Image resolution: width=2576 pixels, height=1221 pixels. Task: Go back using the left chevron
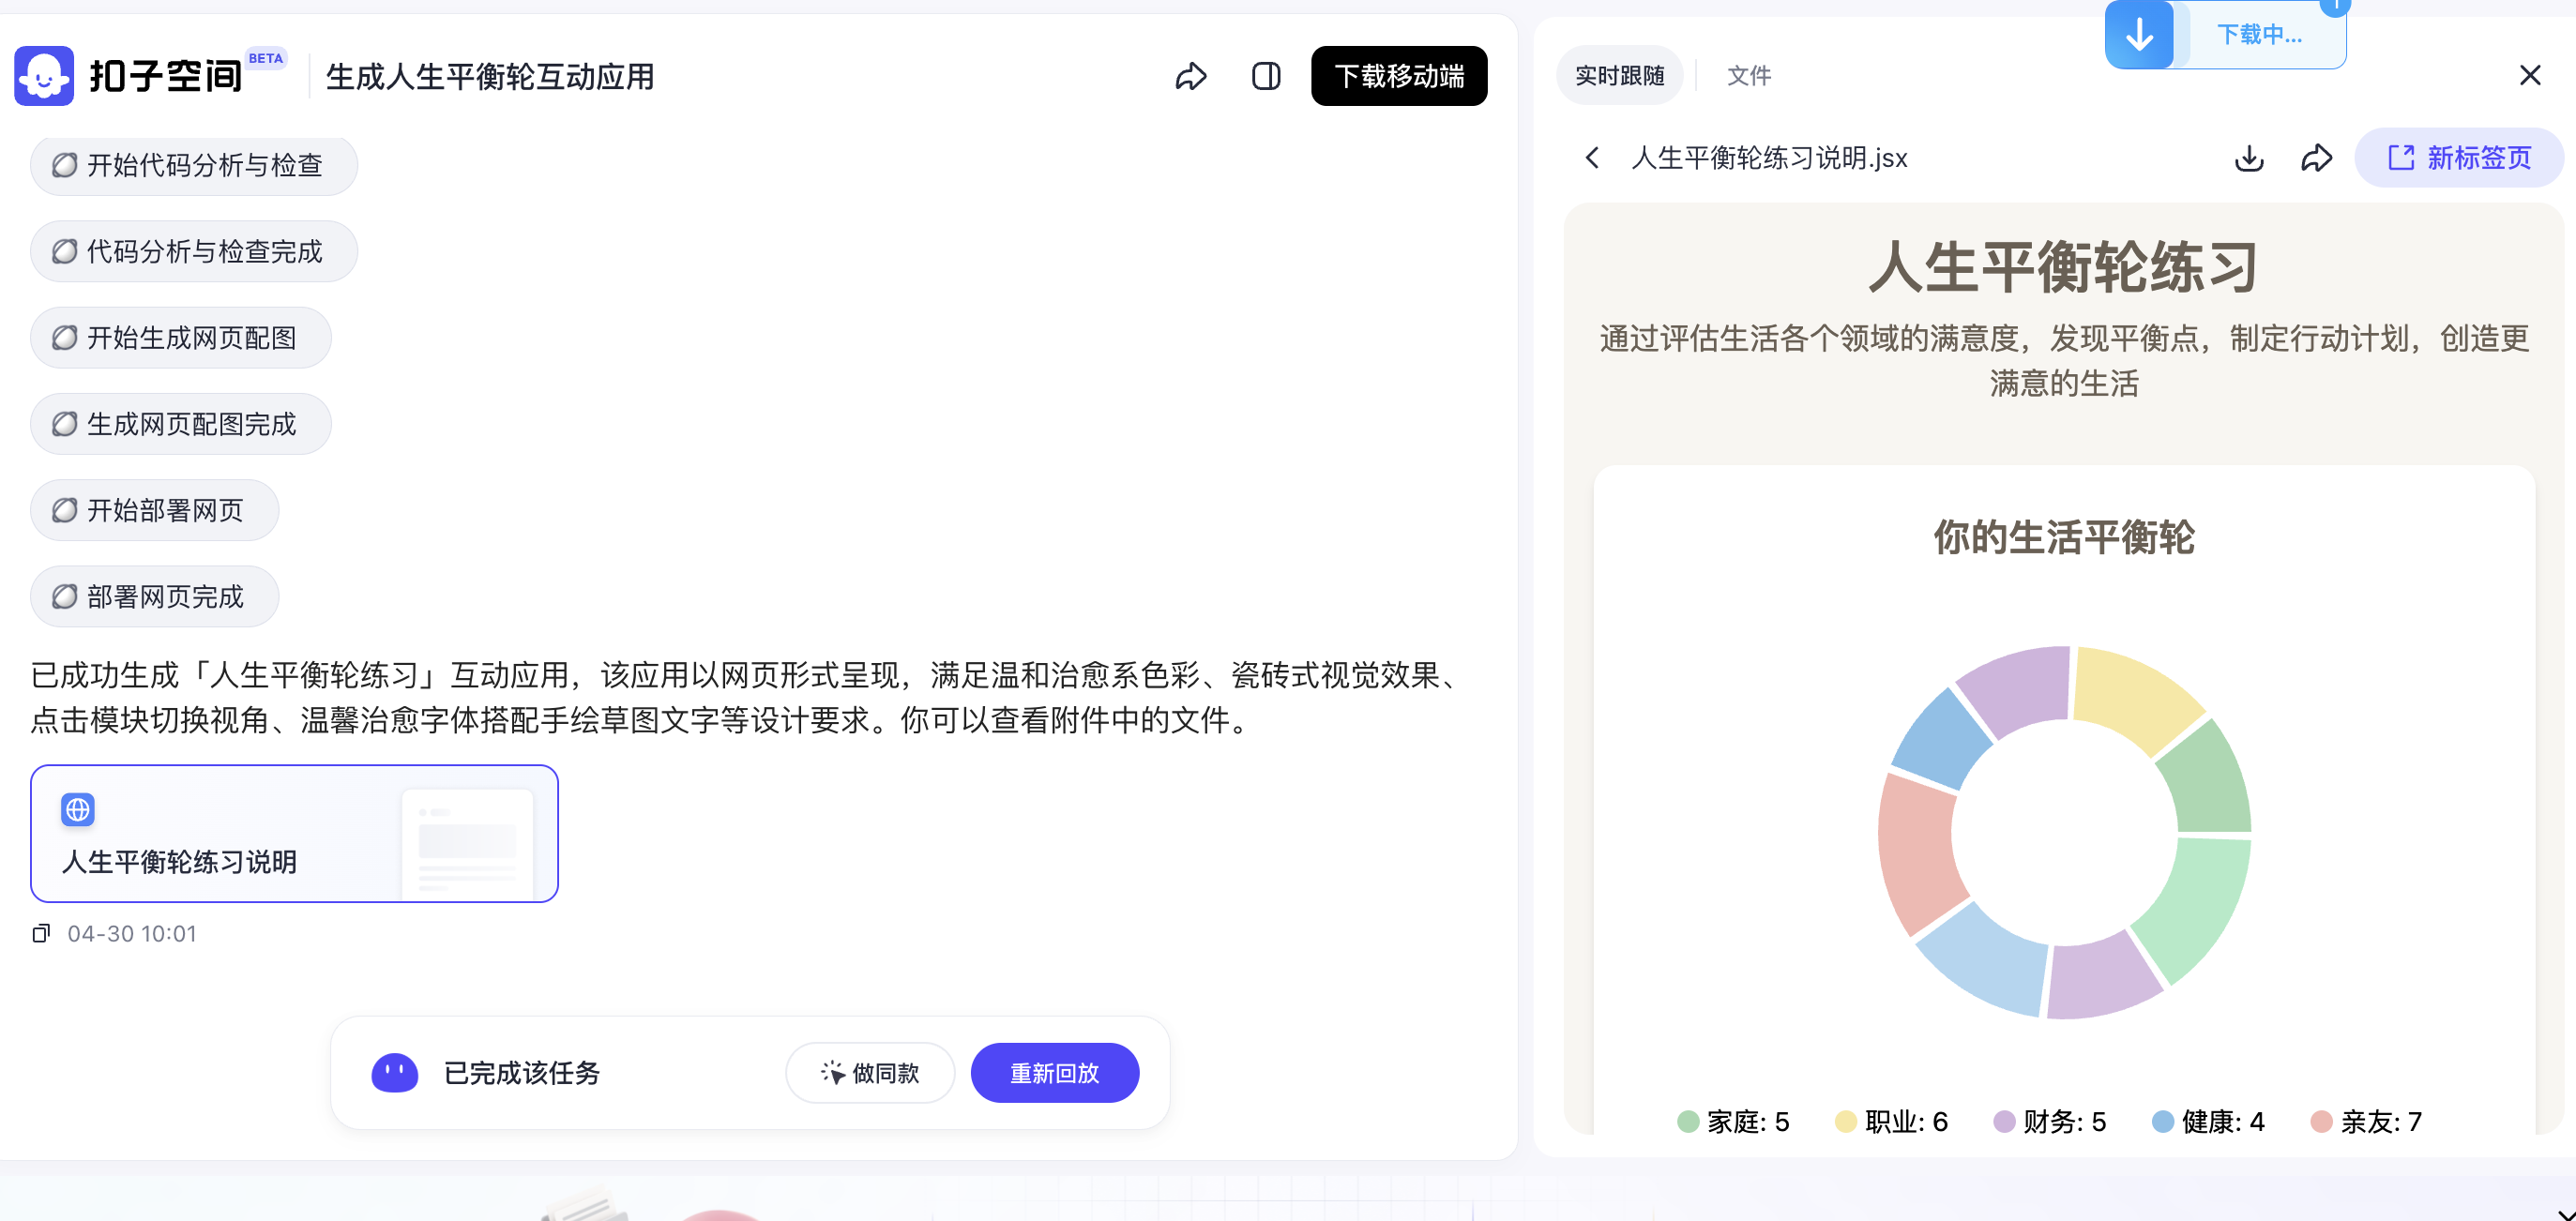click(x=1593, y=158)
